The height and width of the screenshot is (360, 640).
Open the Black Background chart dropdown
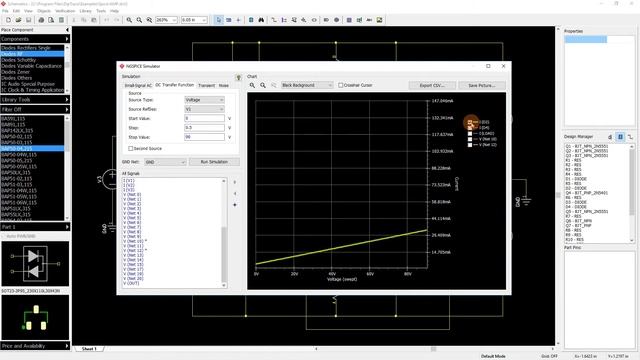307,85
